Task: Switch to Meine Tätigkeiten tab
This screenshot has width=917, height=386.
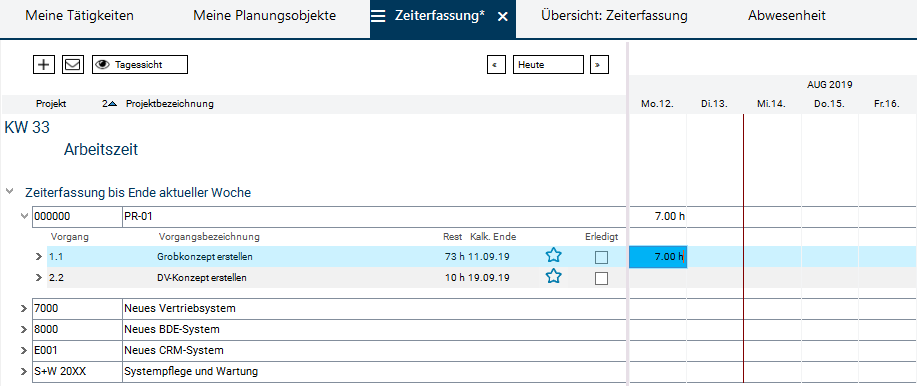Action: click(x=80, y=16)
